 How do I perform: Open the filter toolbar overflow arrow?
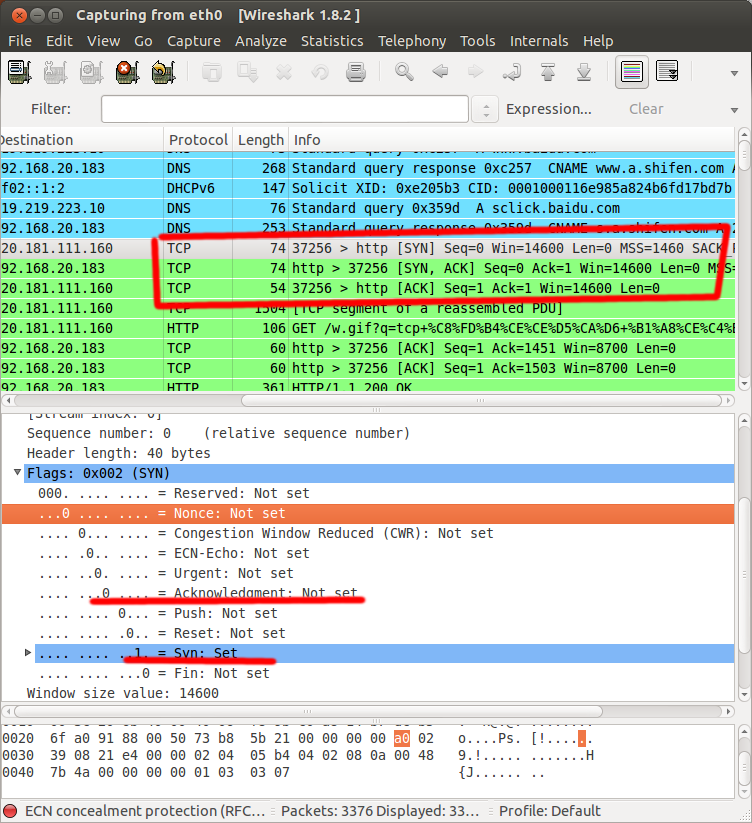pyautogui.click(x=735, y=110)
